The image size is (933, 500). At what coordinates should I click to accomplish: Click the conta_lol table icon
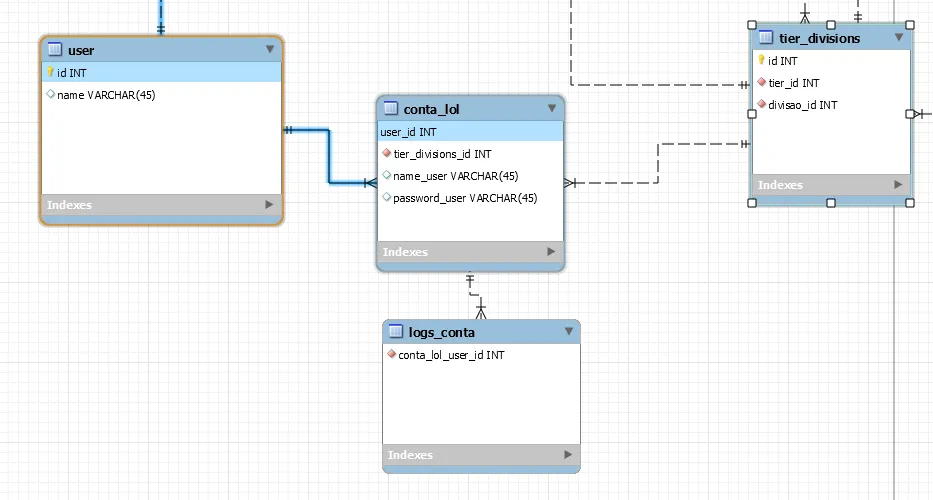click(x=390, y=108)
